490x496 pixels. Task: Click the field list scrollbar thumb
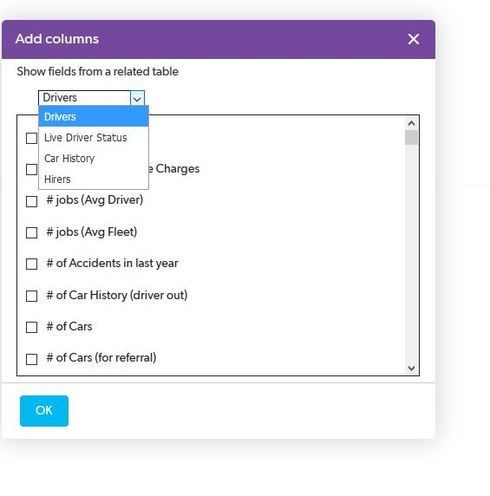point(411,137)
